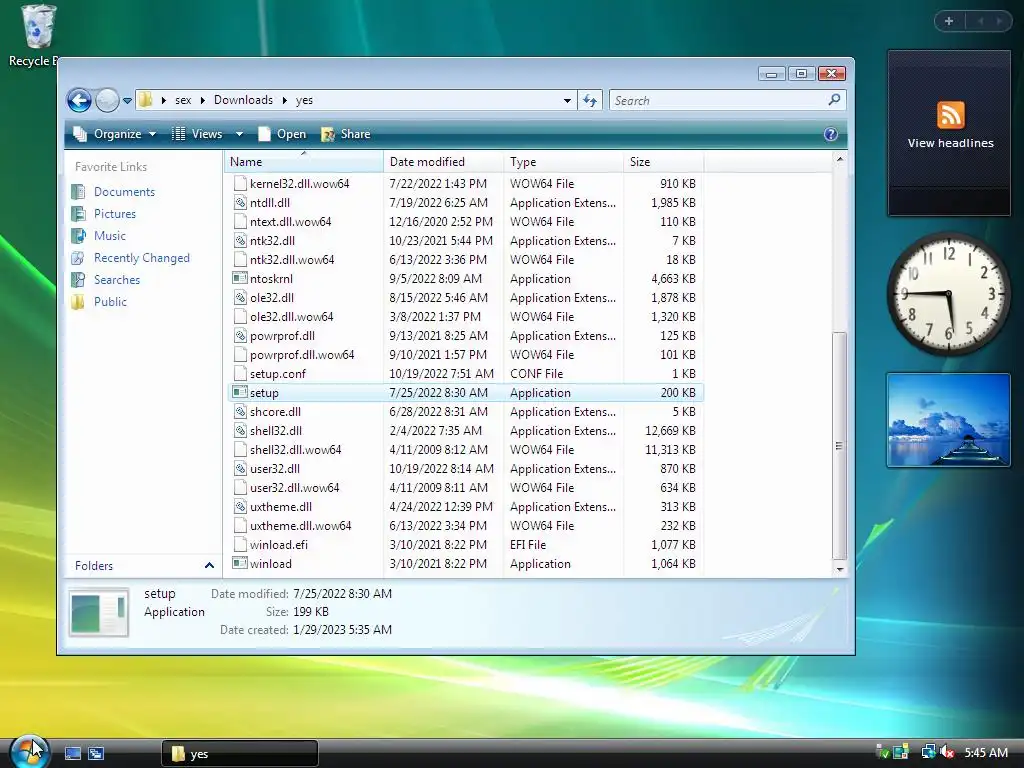This screenshot has width=1024, height=768.
Task: Click Show Desktop quick launch icon
Action: (x=72, y=753)
